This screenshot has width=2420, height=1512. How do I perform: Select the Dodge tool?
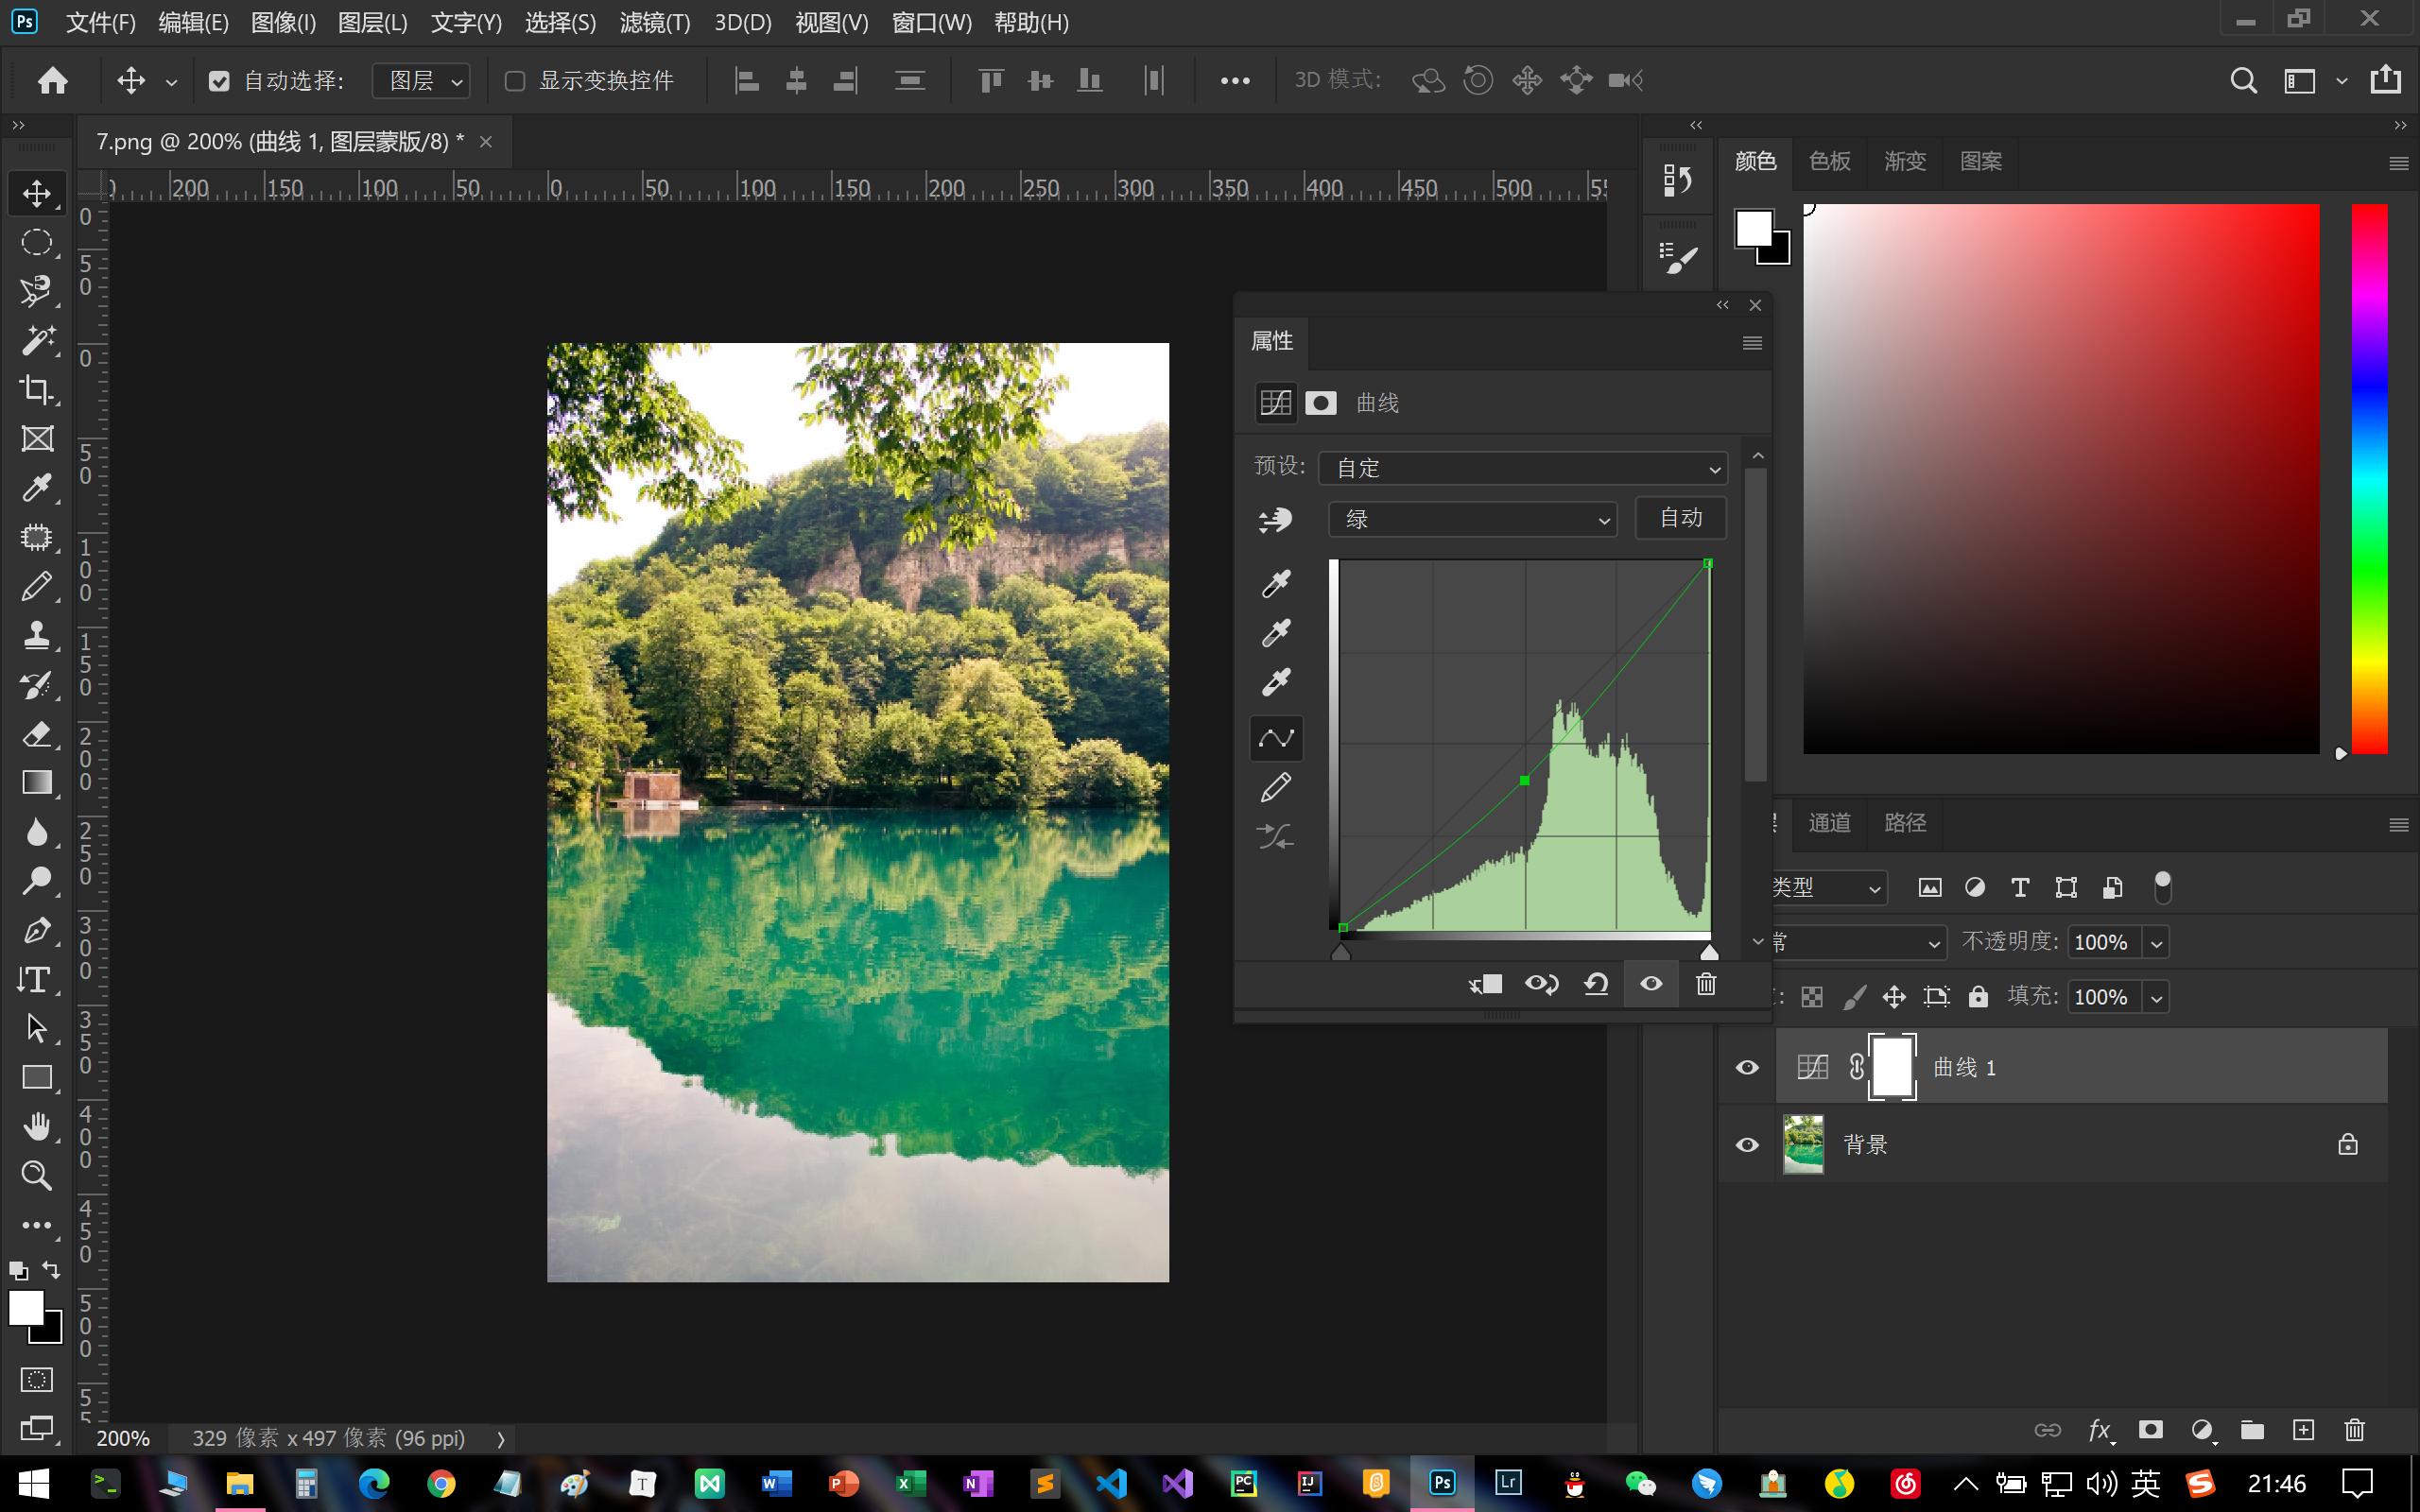point(37,881)
